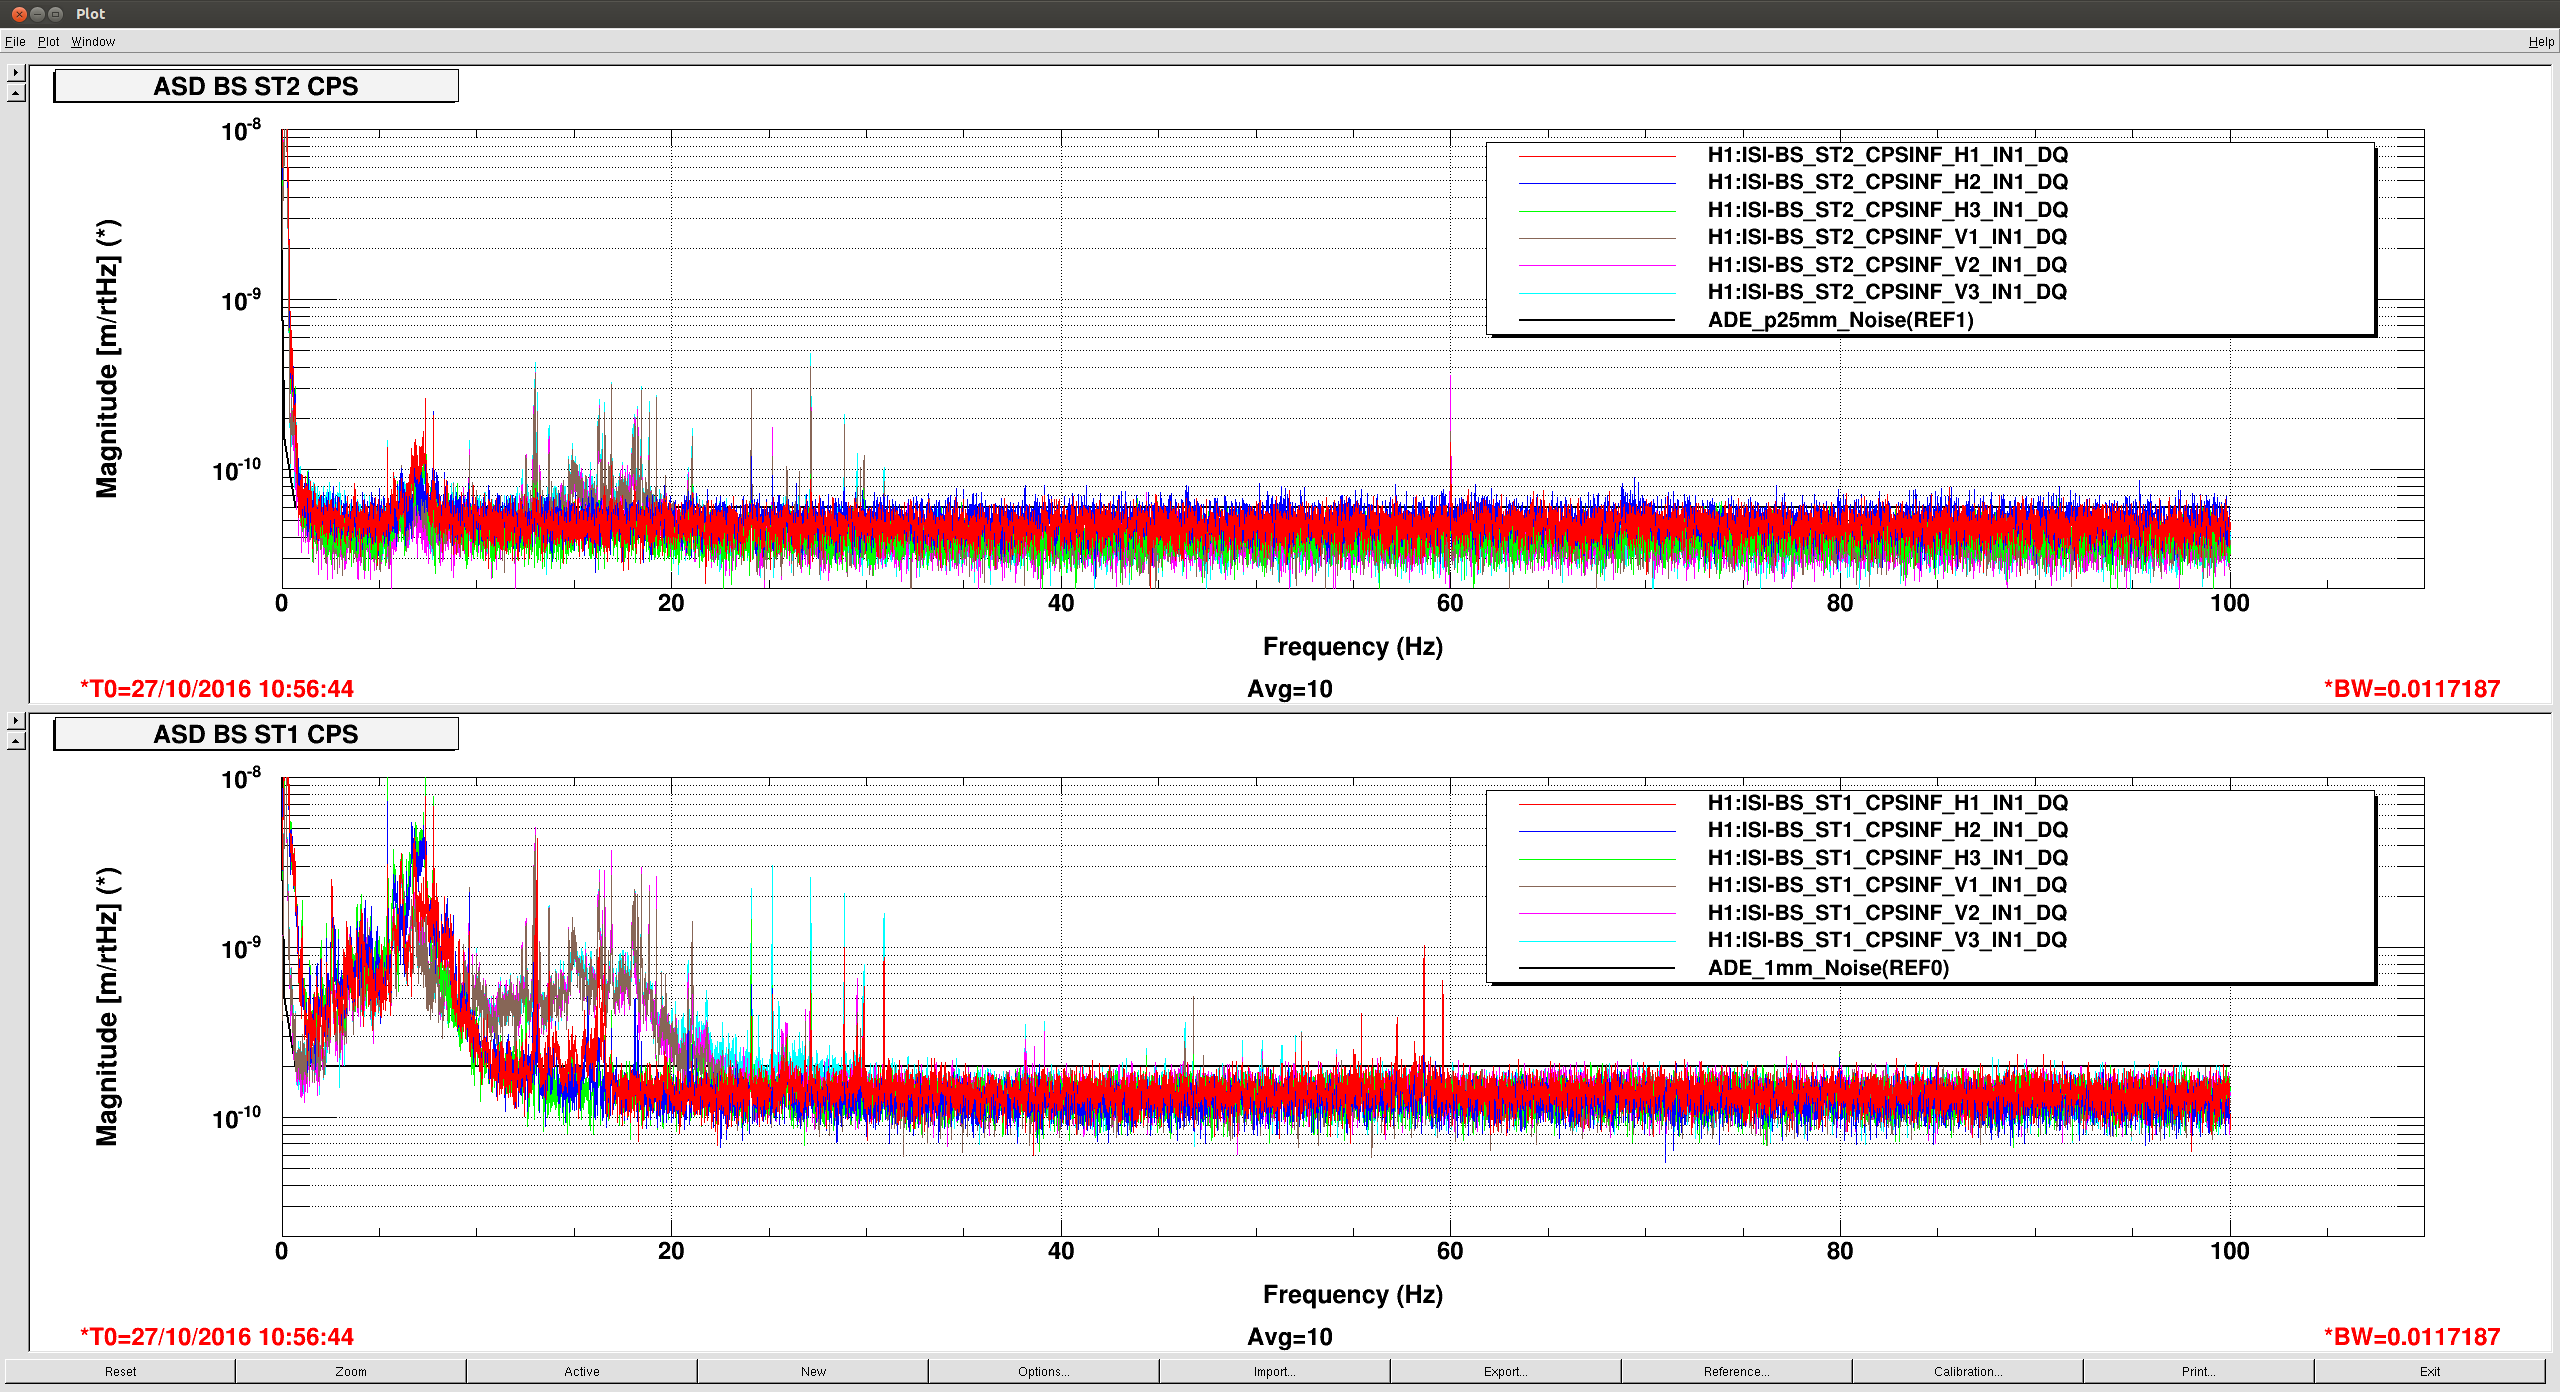Click the bottom plot's Frequency (Hz) axis label
The height and width of the screenshot is (1392, 2560).
tap(1352, 1295)
